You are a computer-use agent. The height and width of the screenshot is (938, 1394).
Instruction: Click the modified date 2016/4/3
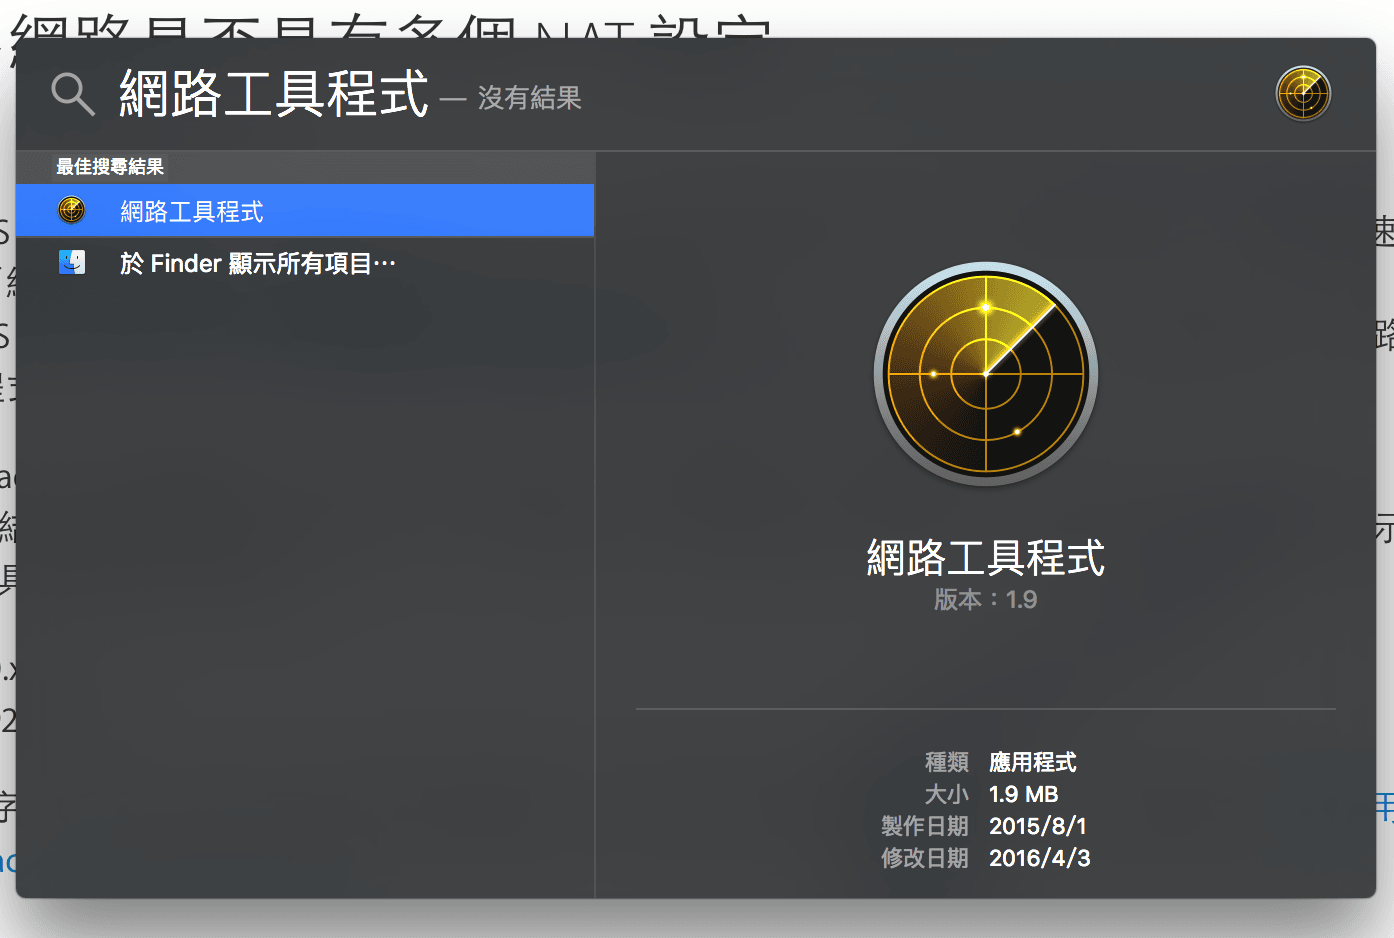pos(1040,858)
